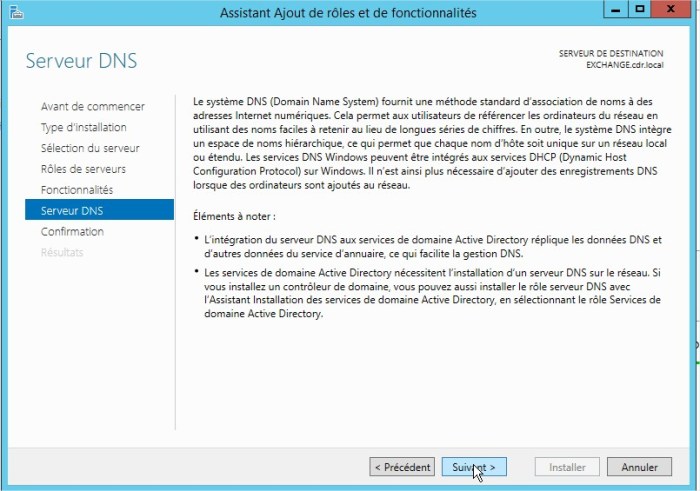Click the wizard icon in the title bar
The height and width of the screenshot is (491, 700).
tap(16, 12)
